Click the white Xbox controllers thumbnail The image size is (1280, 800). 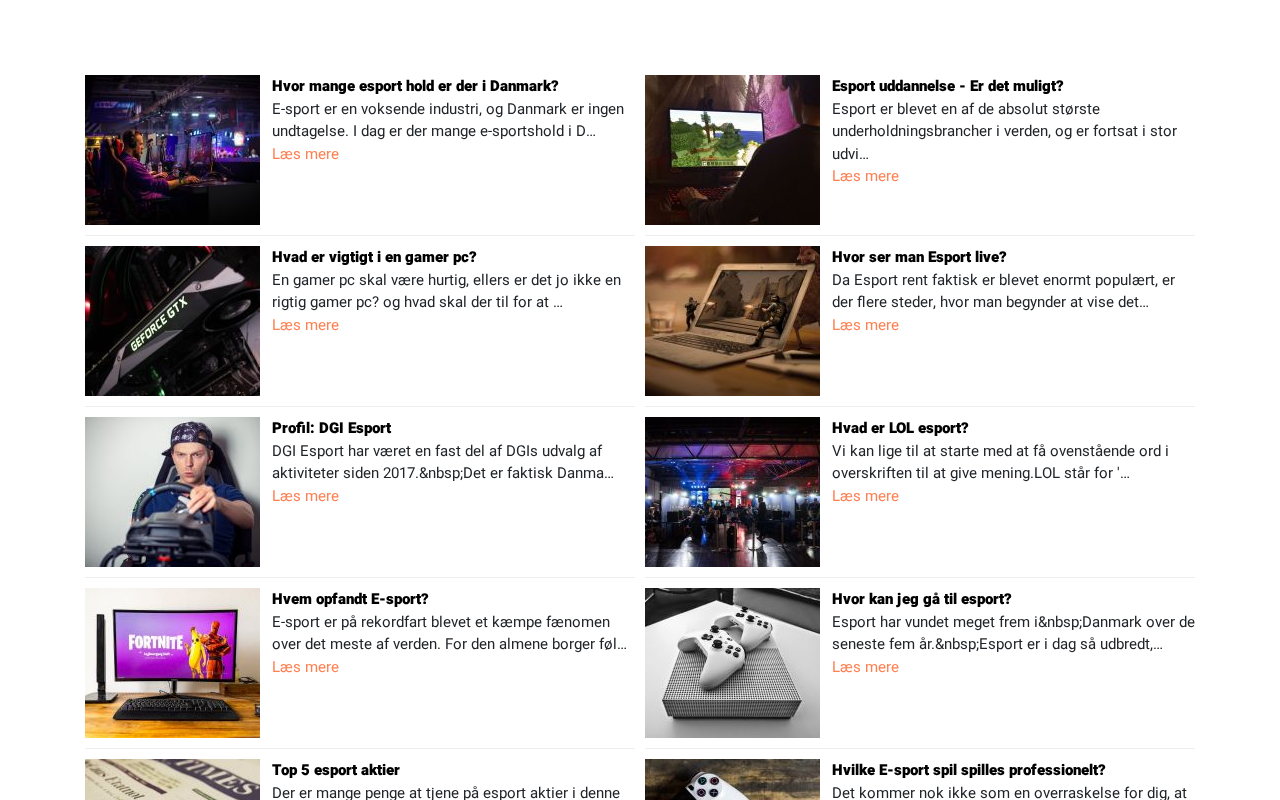pyautogui.click(x=732, y=663)
